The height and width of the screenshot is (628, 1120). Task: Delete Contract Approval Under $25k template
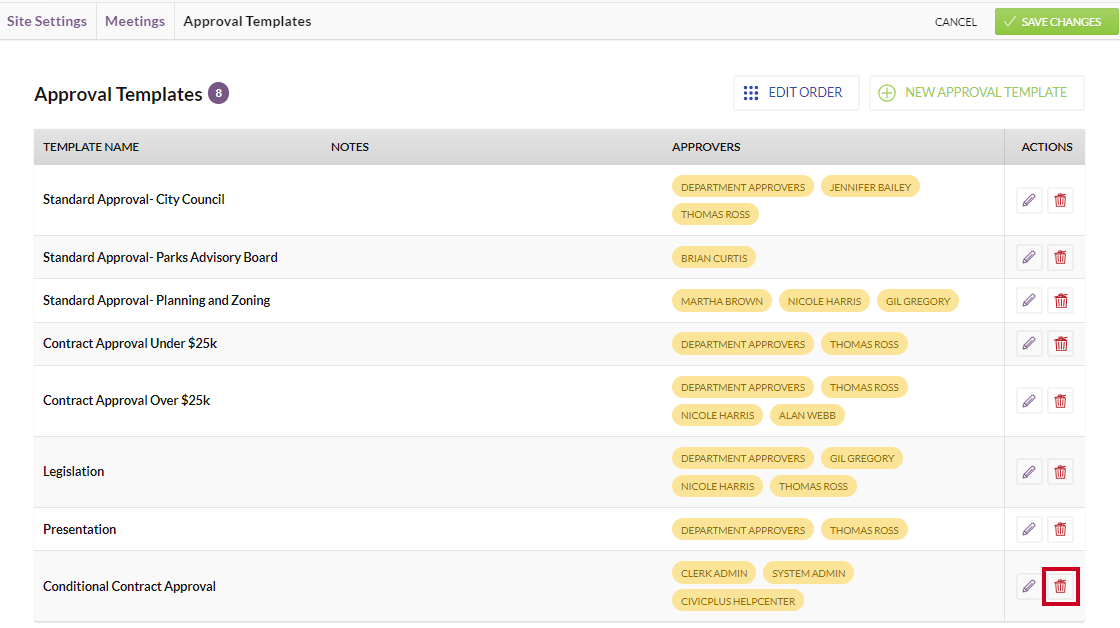(1061, 344)
